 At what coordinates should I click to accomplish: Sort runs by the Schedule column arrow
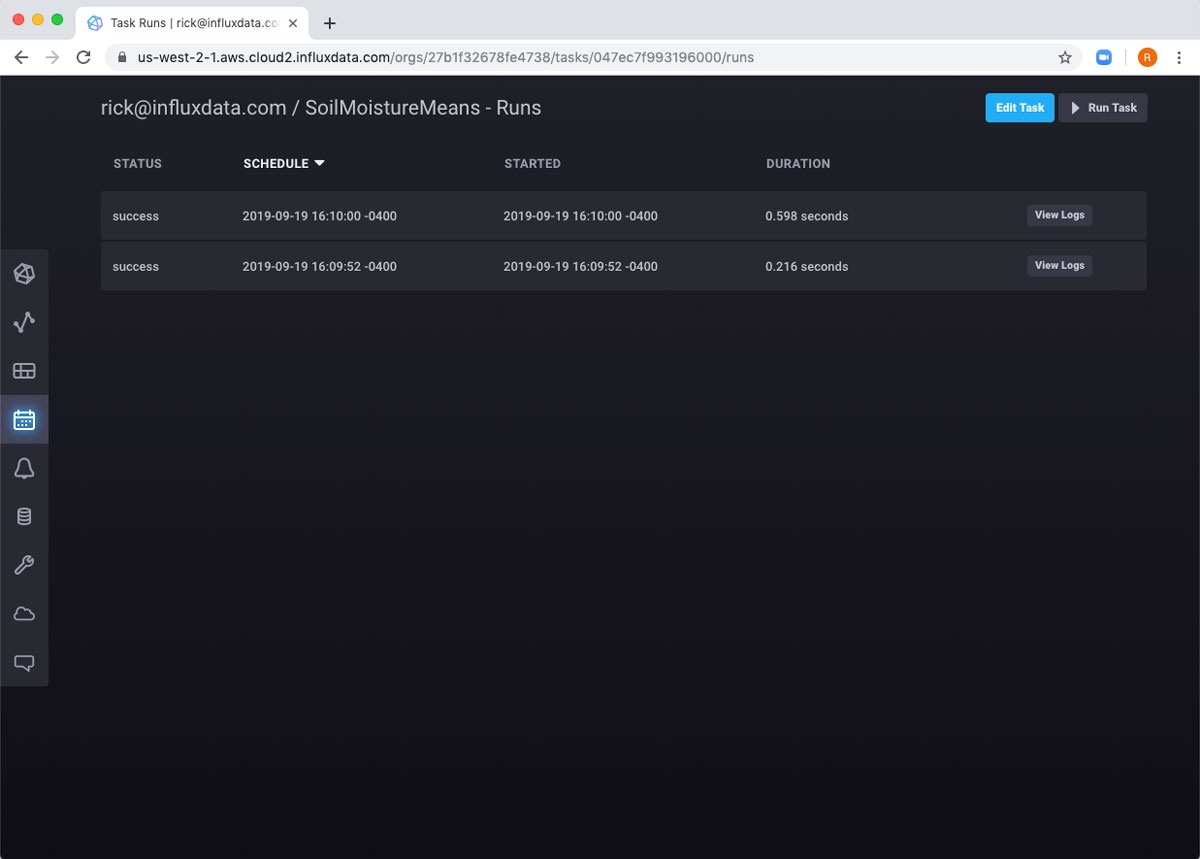coord(319,163)
